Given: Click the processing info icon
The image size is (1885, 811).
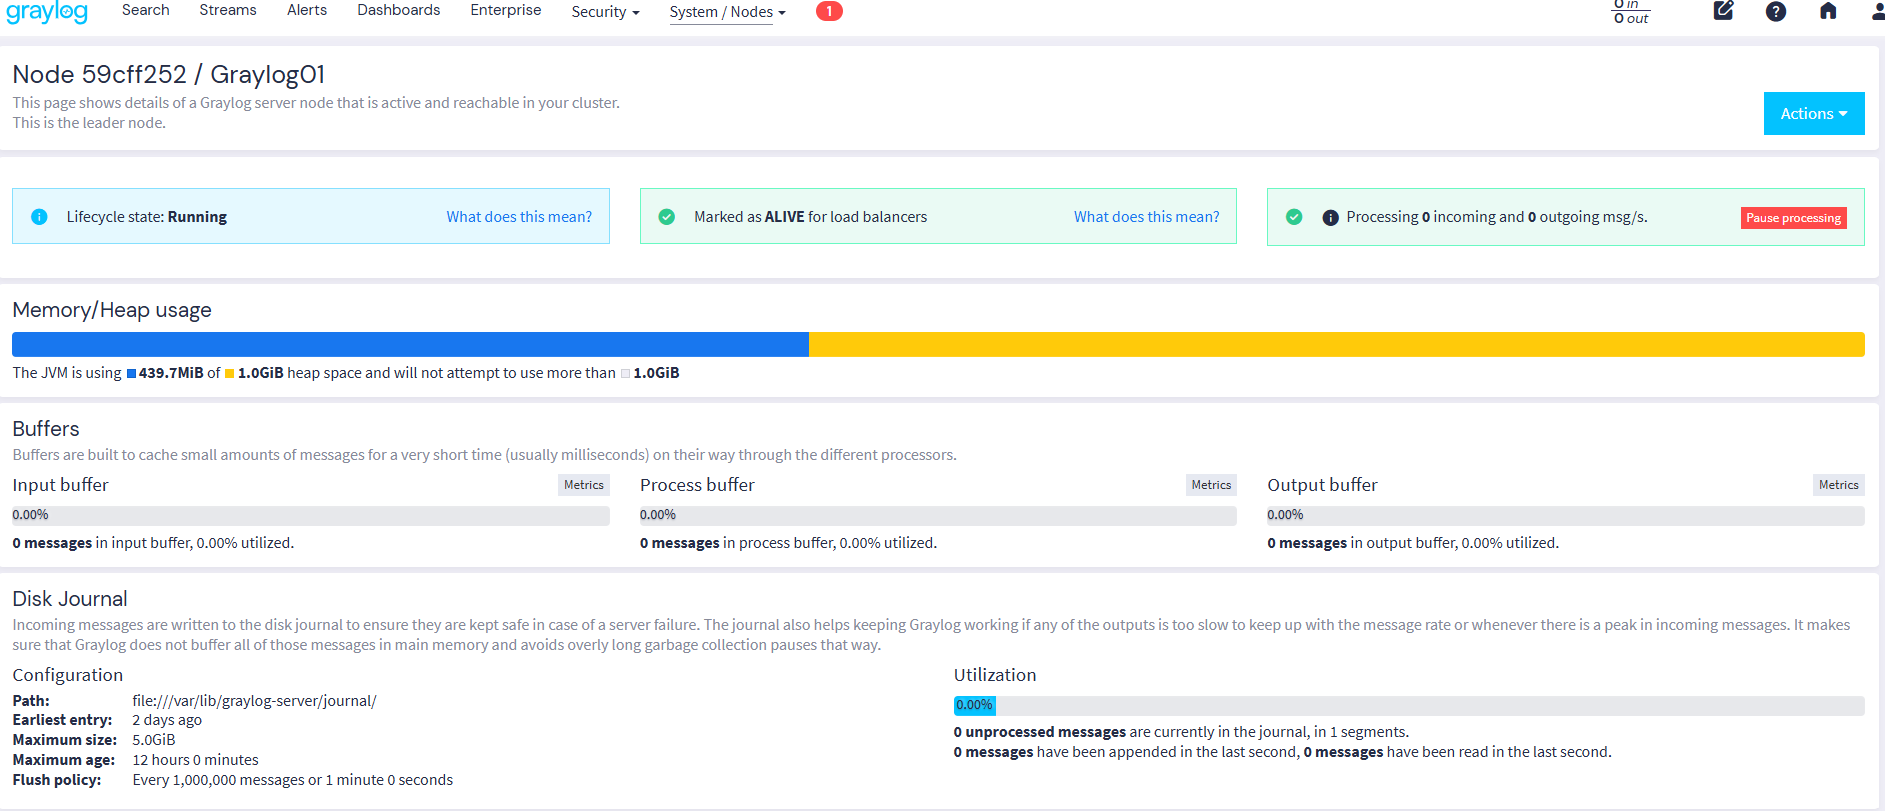Looking at the screenshot, I should (1330, 217).
